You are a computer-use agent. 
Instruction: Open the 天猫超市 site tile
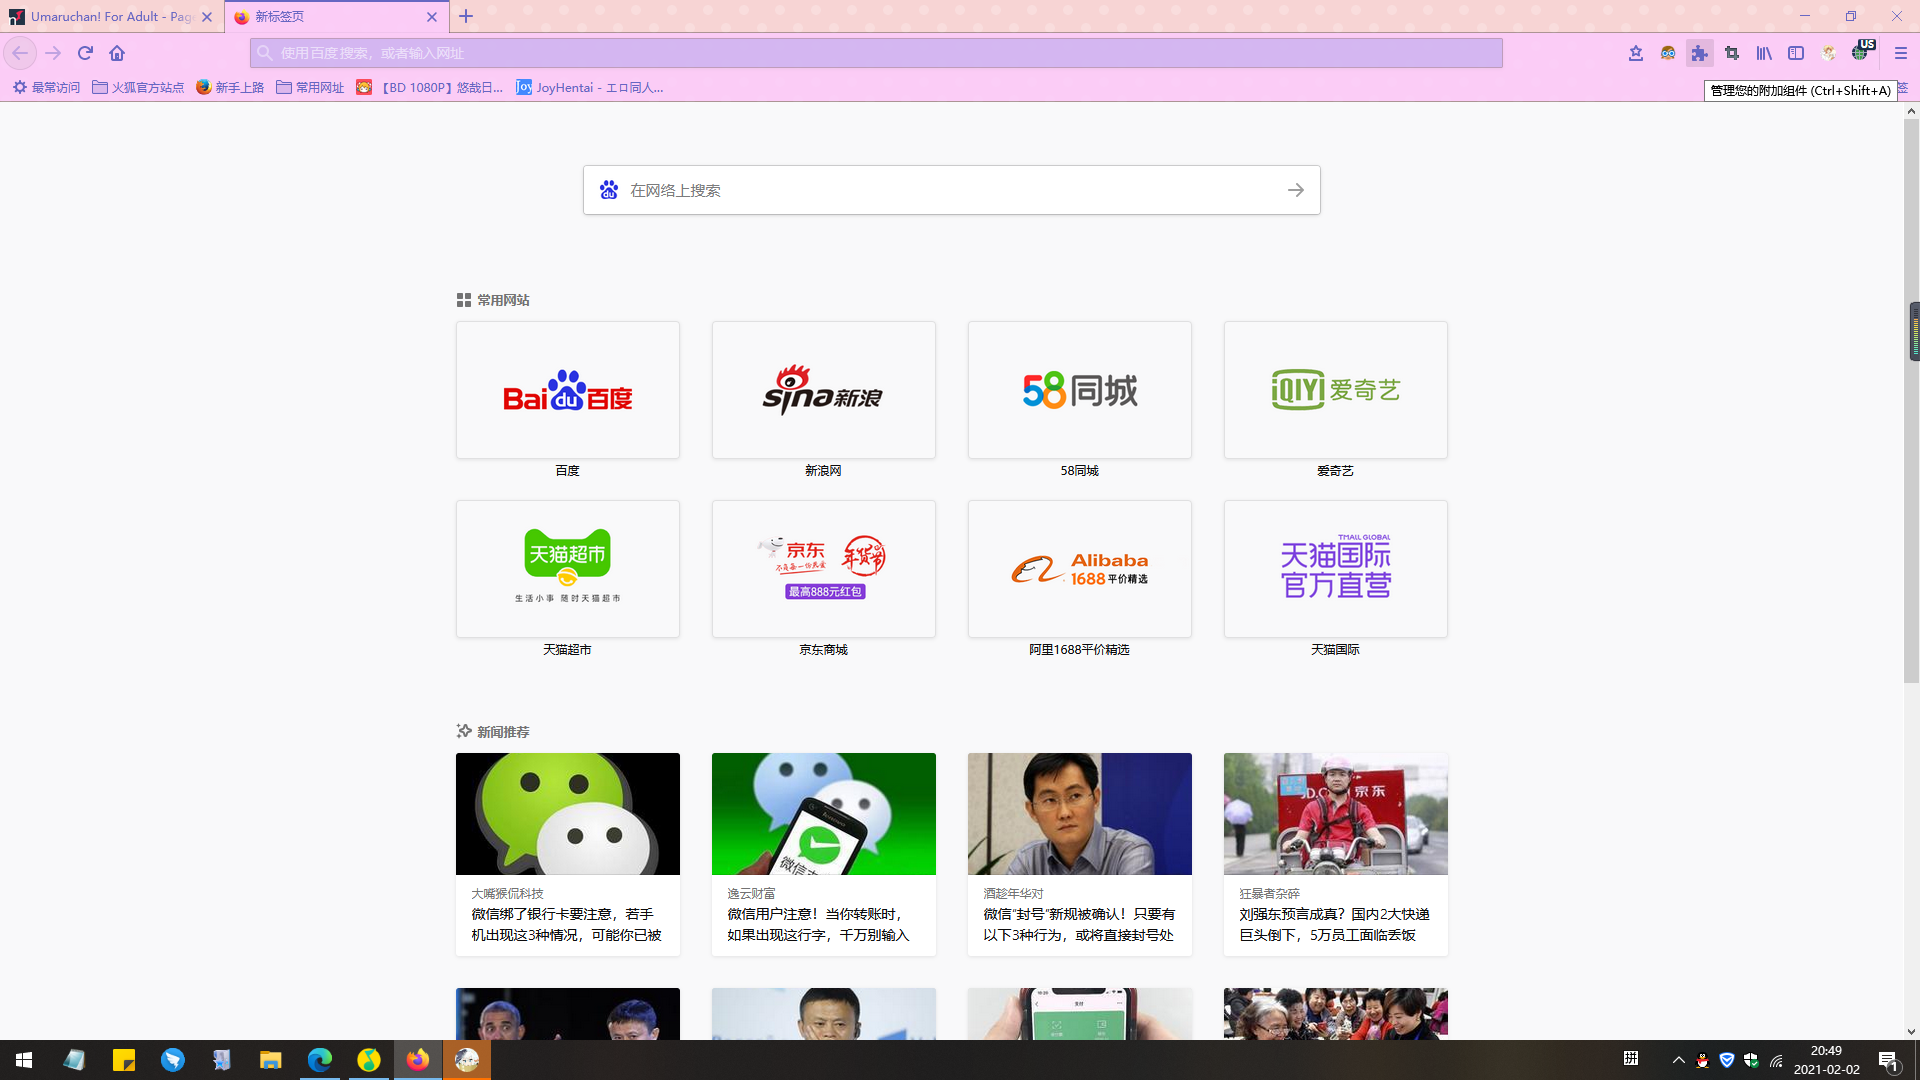(568, 569)
